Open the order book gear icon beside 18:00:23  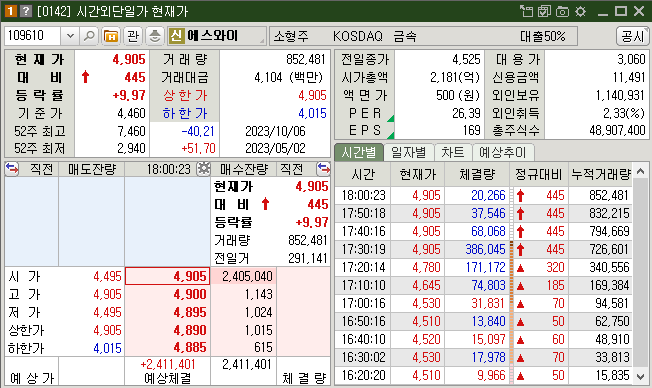coord(204,169)
